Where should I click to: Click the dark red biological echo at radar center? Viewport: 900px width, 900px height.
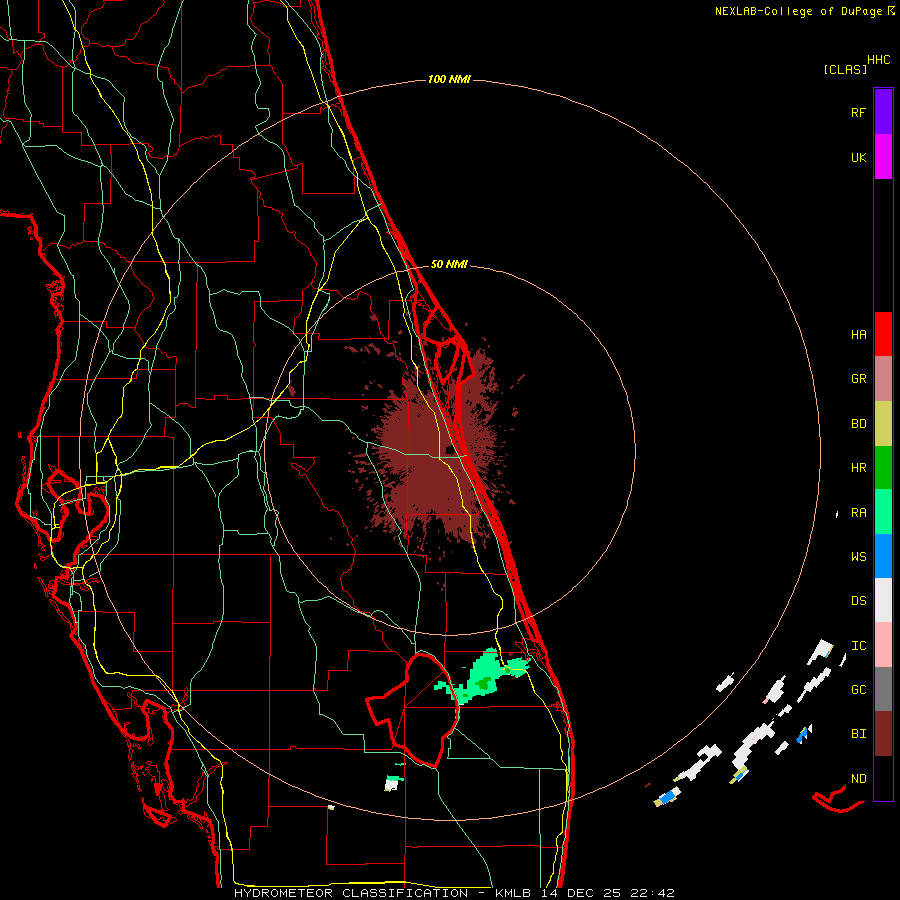(x=437, y=453)
